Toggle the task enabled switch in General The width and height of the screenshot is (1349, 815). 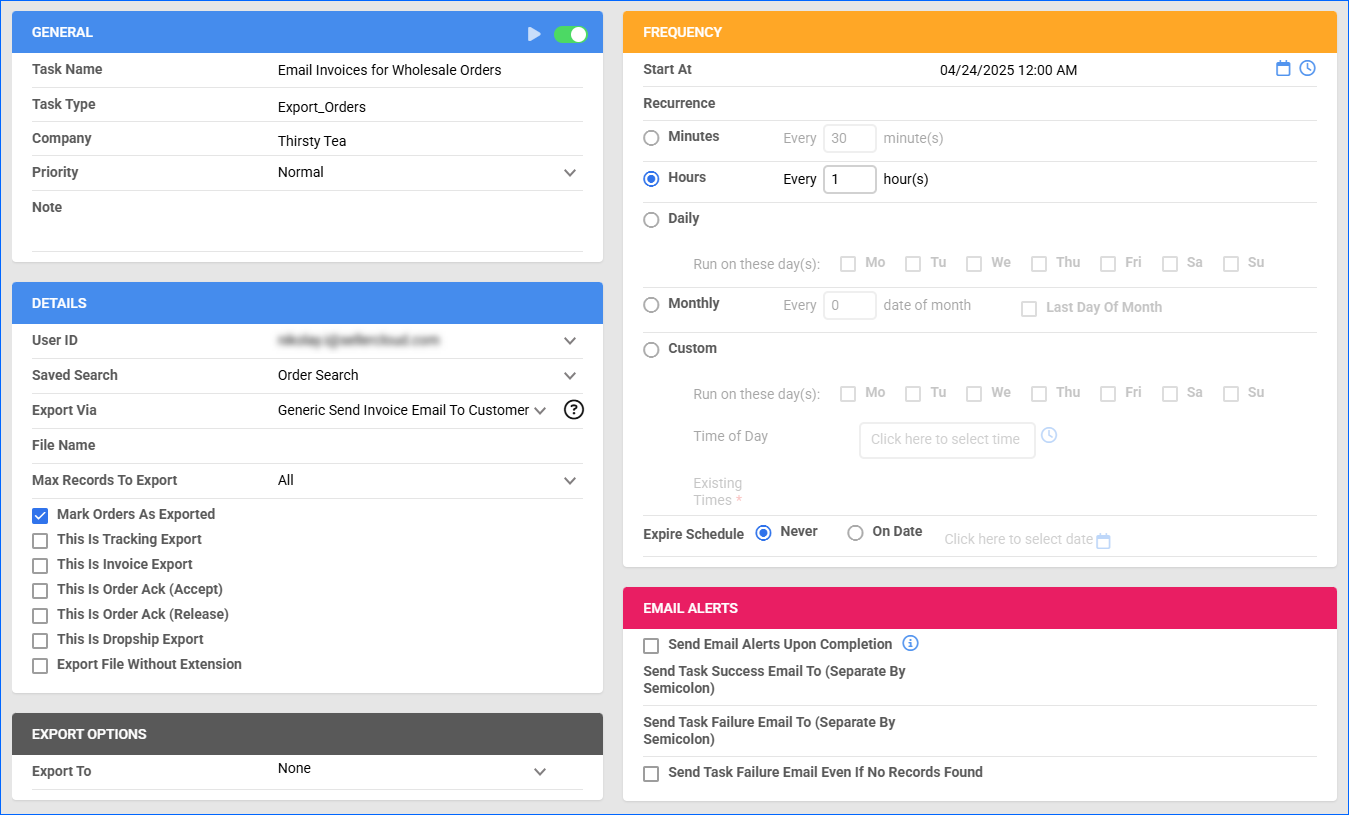[571, 34]
